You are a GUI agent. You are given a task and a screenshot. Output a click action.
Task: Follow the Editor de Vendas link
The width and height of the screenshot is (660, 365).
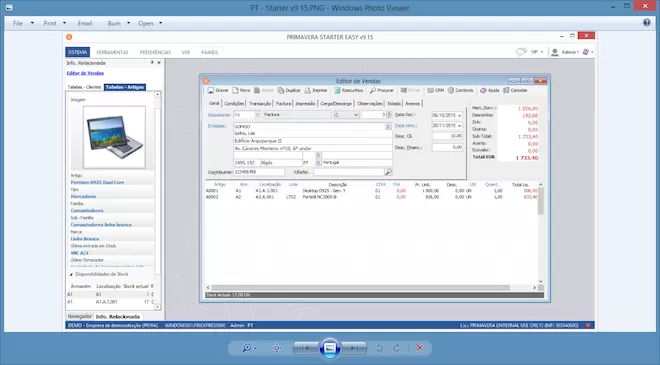85,73
